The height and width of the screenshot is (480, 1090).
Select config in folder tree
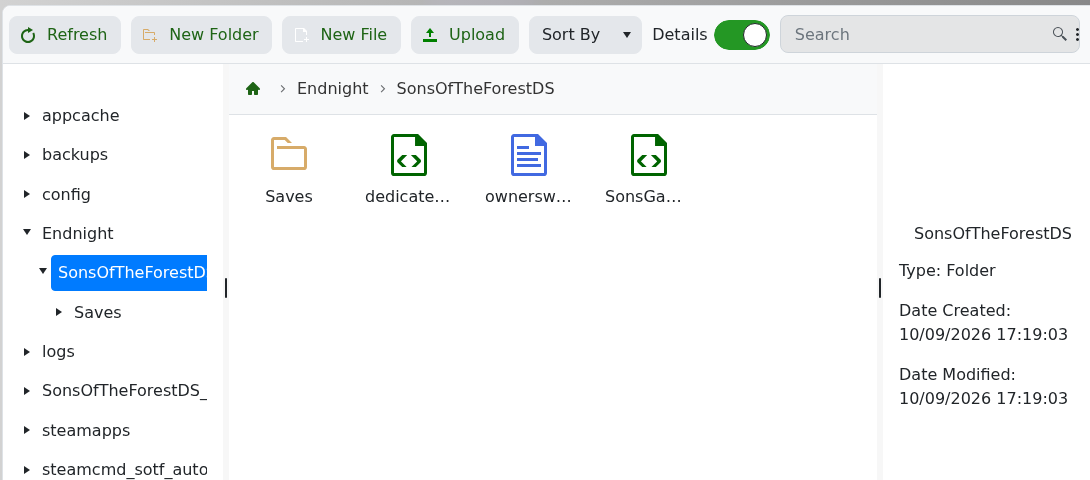point(66,194)
